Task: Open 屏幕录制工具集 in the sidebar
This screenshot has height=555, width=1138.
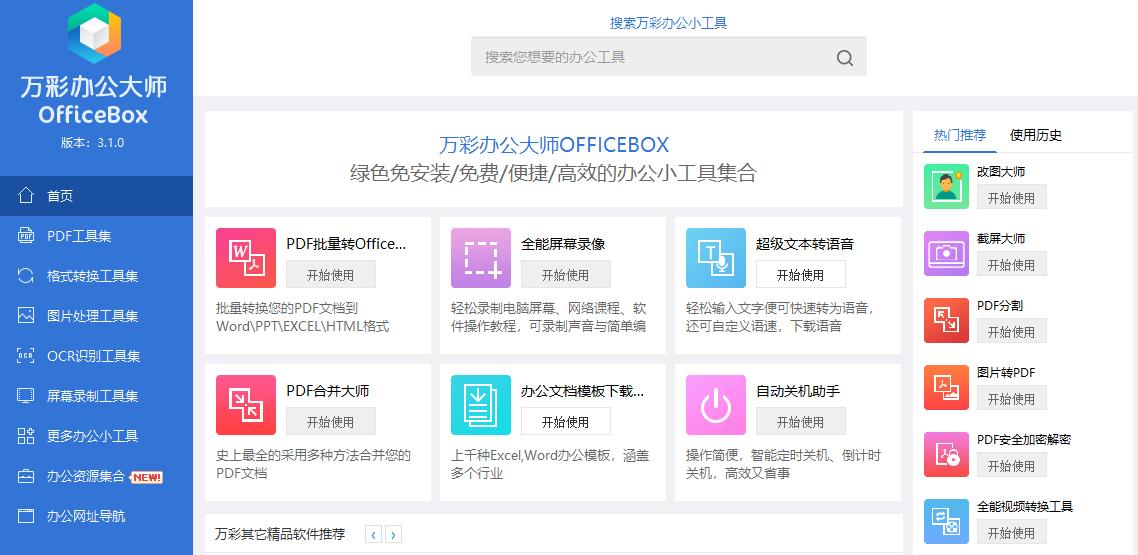Action: point(97,395)
